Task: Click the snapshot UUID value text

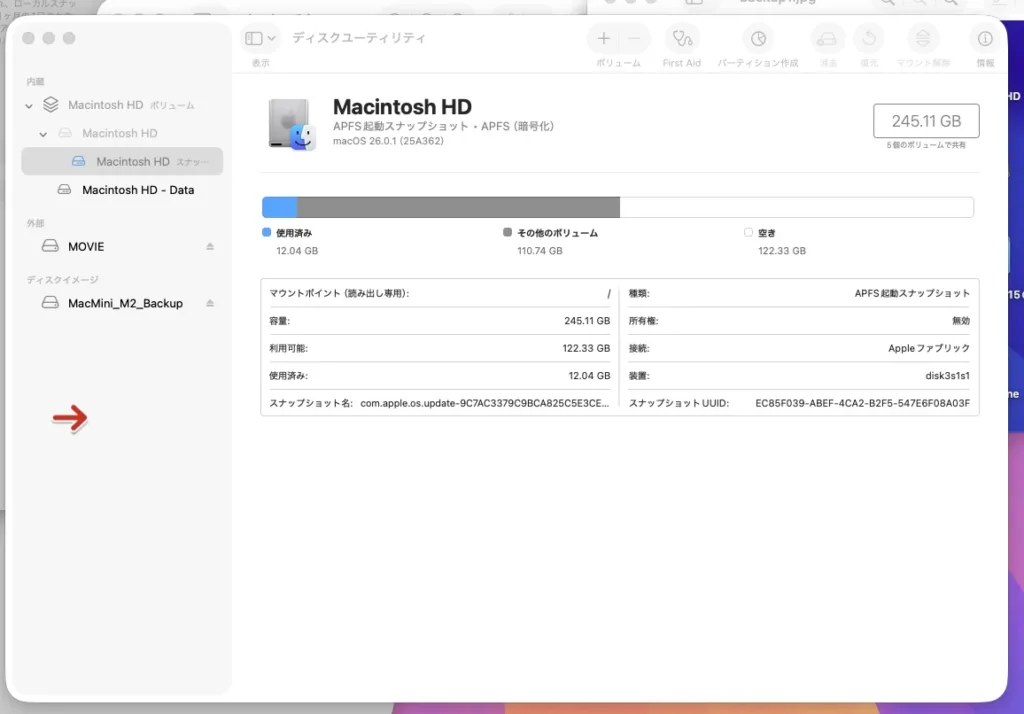Action: [x=862, y=403]
